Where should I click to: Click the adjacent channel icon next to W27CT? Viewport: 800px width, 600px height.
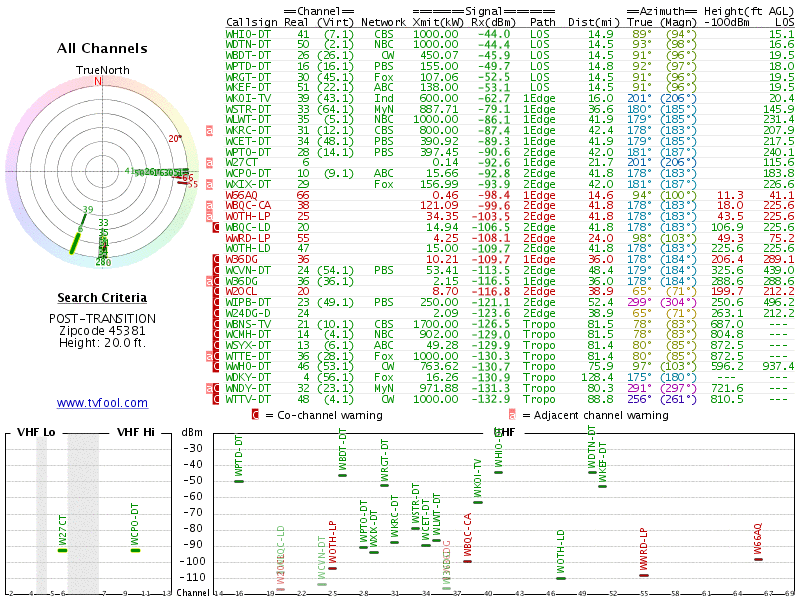[209, 163]
